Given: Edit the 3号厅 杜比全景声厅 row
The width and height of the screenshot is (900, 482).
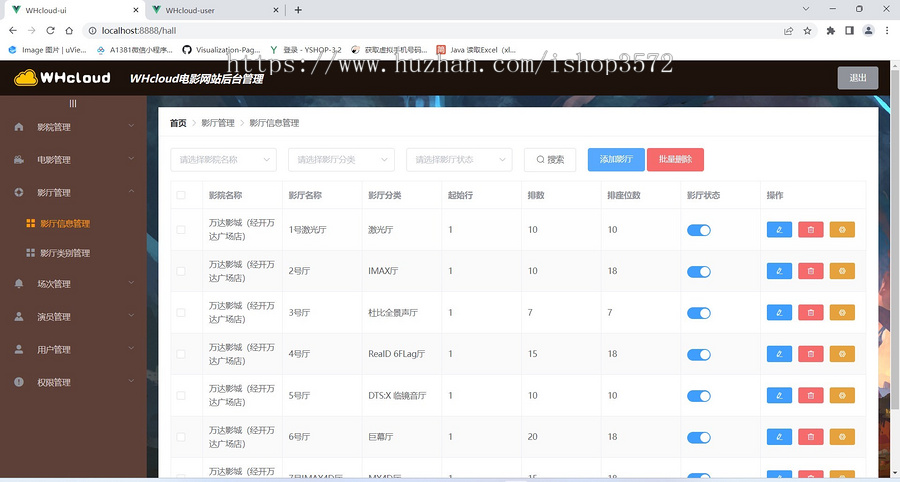Looking at the screenshot, I should 779,313.
